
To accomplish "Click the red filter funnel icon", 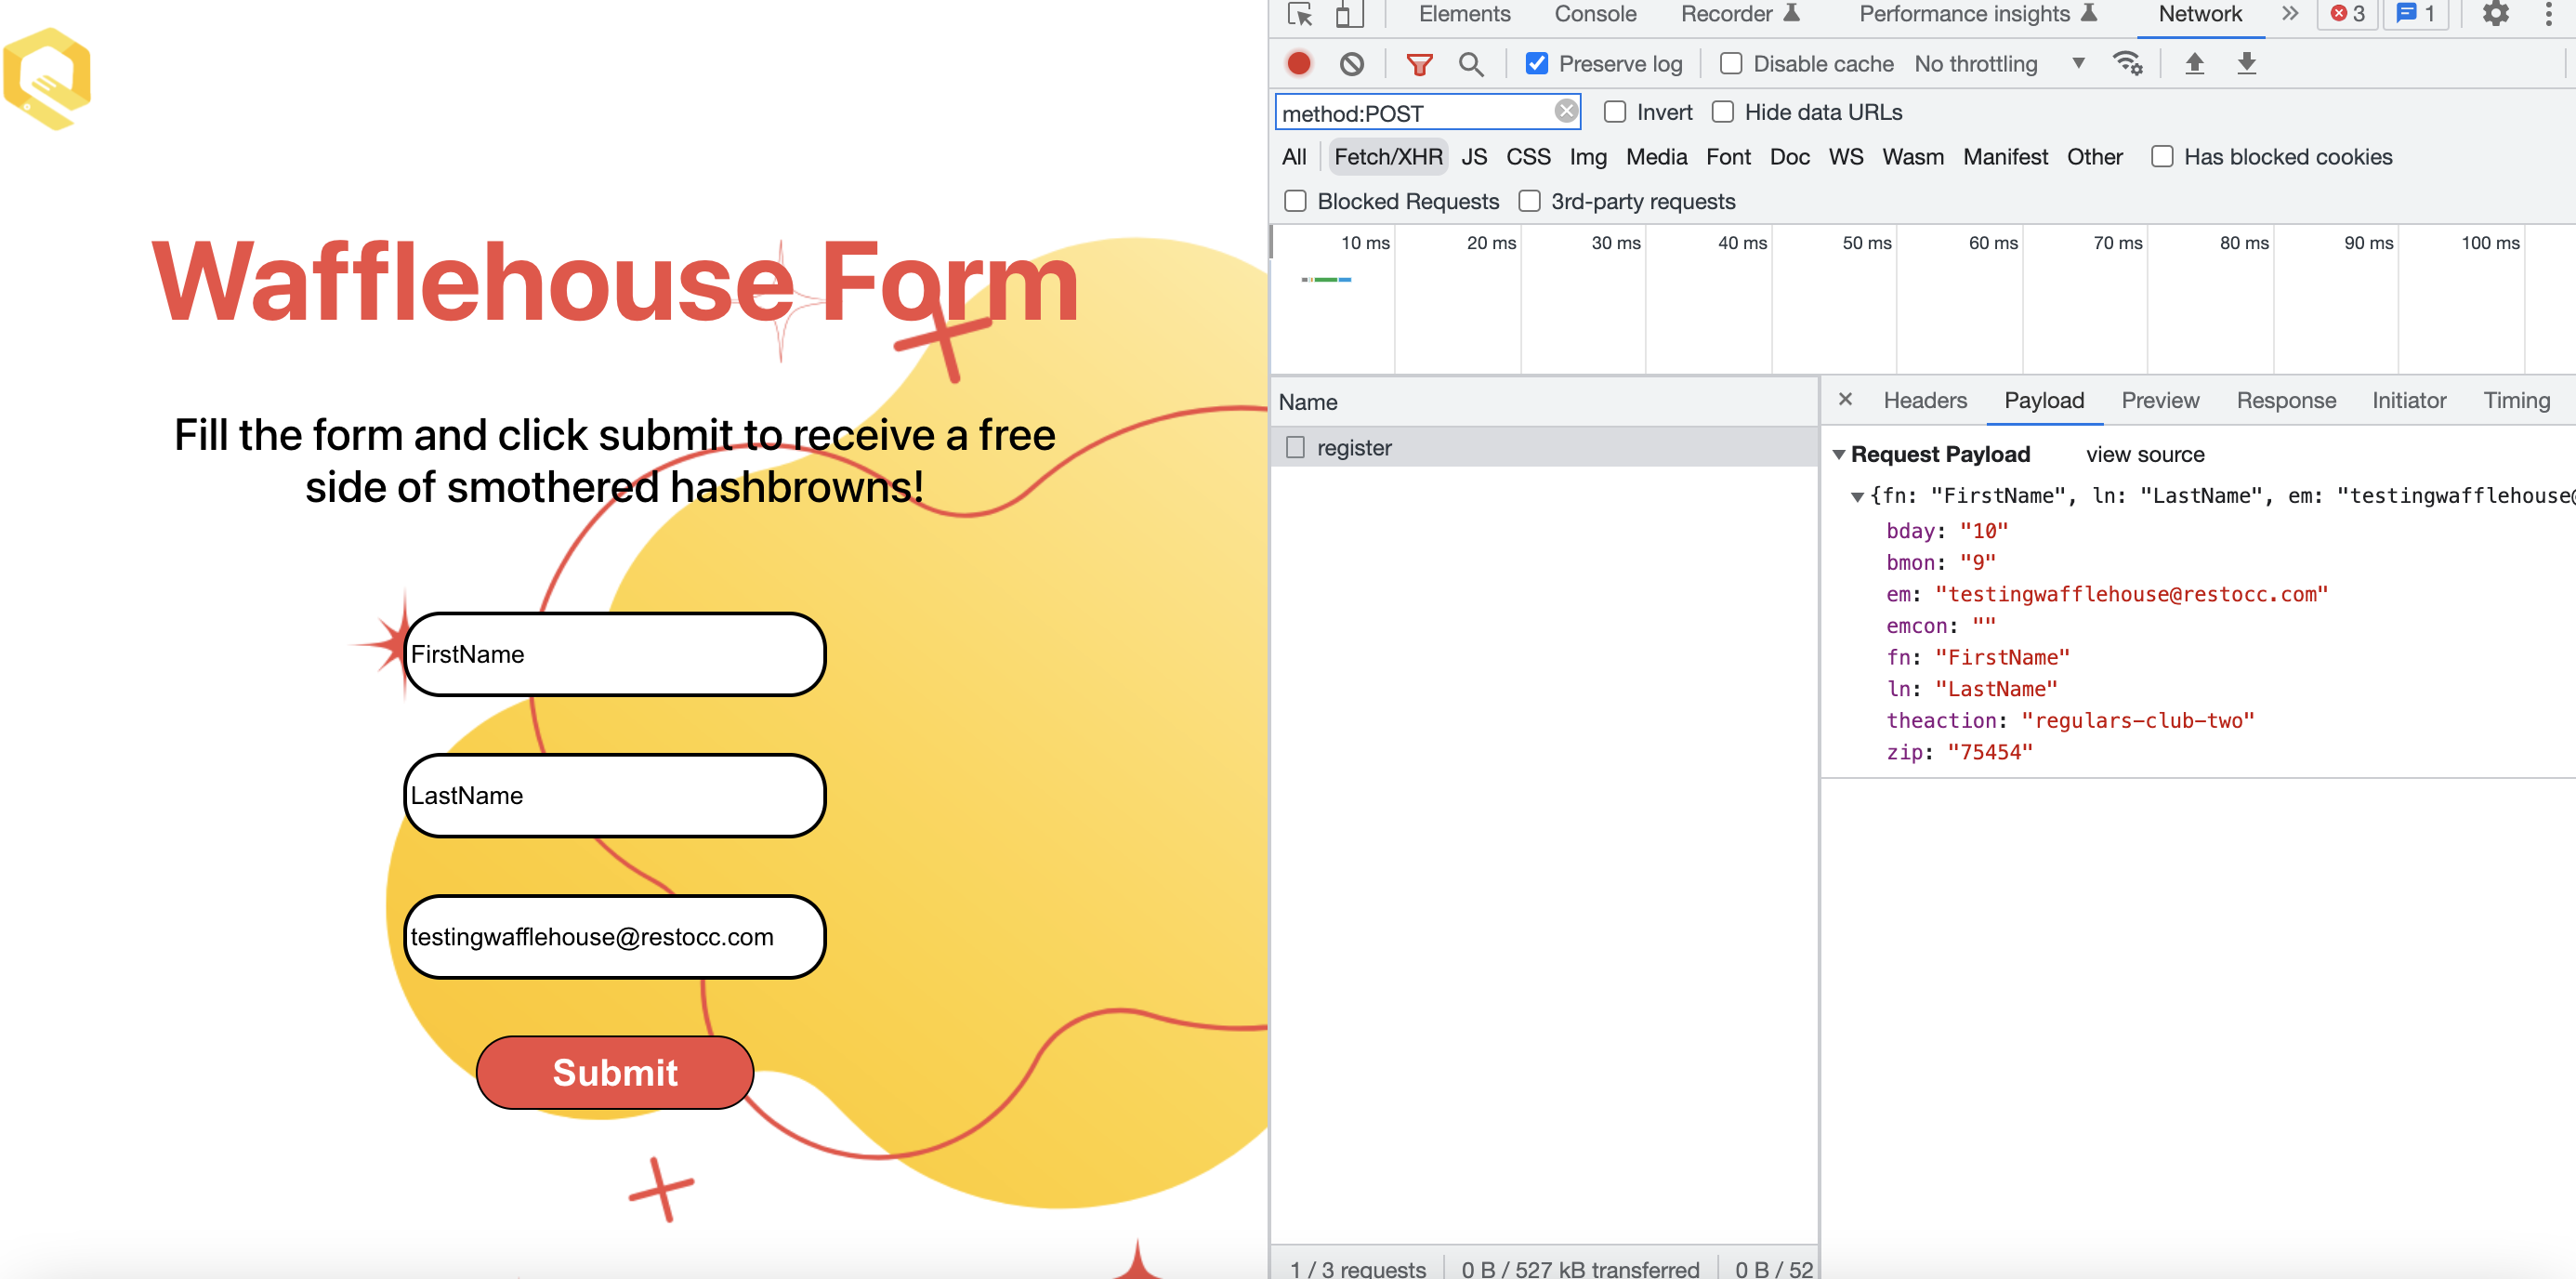I will [1419, 64].
